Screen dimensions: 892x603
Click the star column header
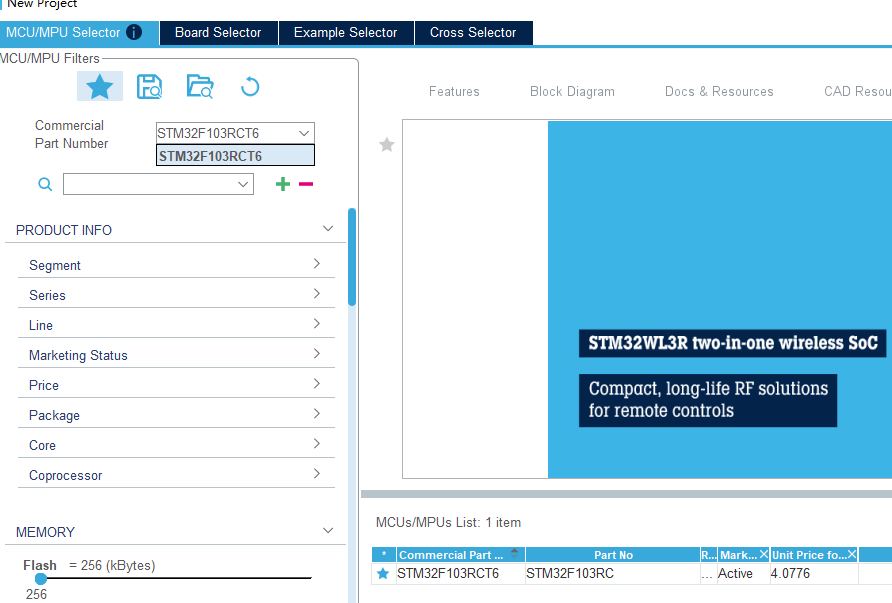point(384,555)
